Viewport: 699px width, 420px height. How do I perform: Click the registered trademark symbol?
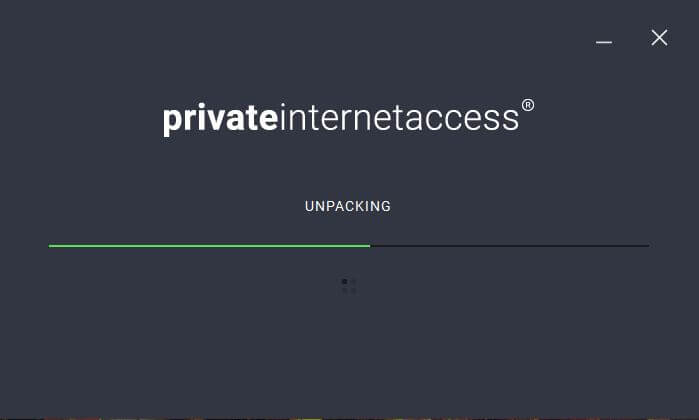(x=528, y=105)
